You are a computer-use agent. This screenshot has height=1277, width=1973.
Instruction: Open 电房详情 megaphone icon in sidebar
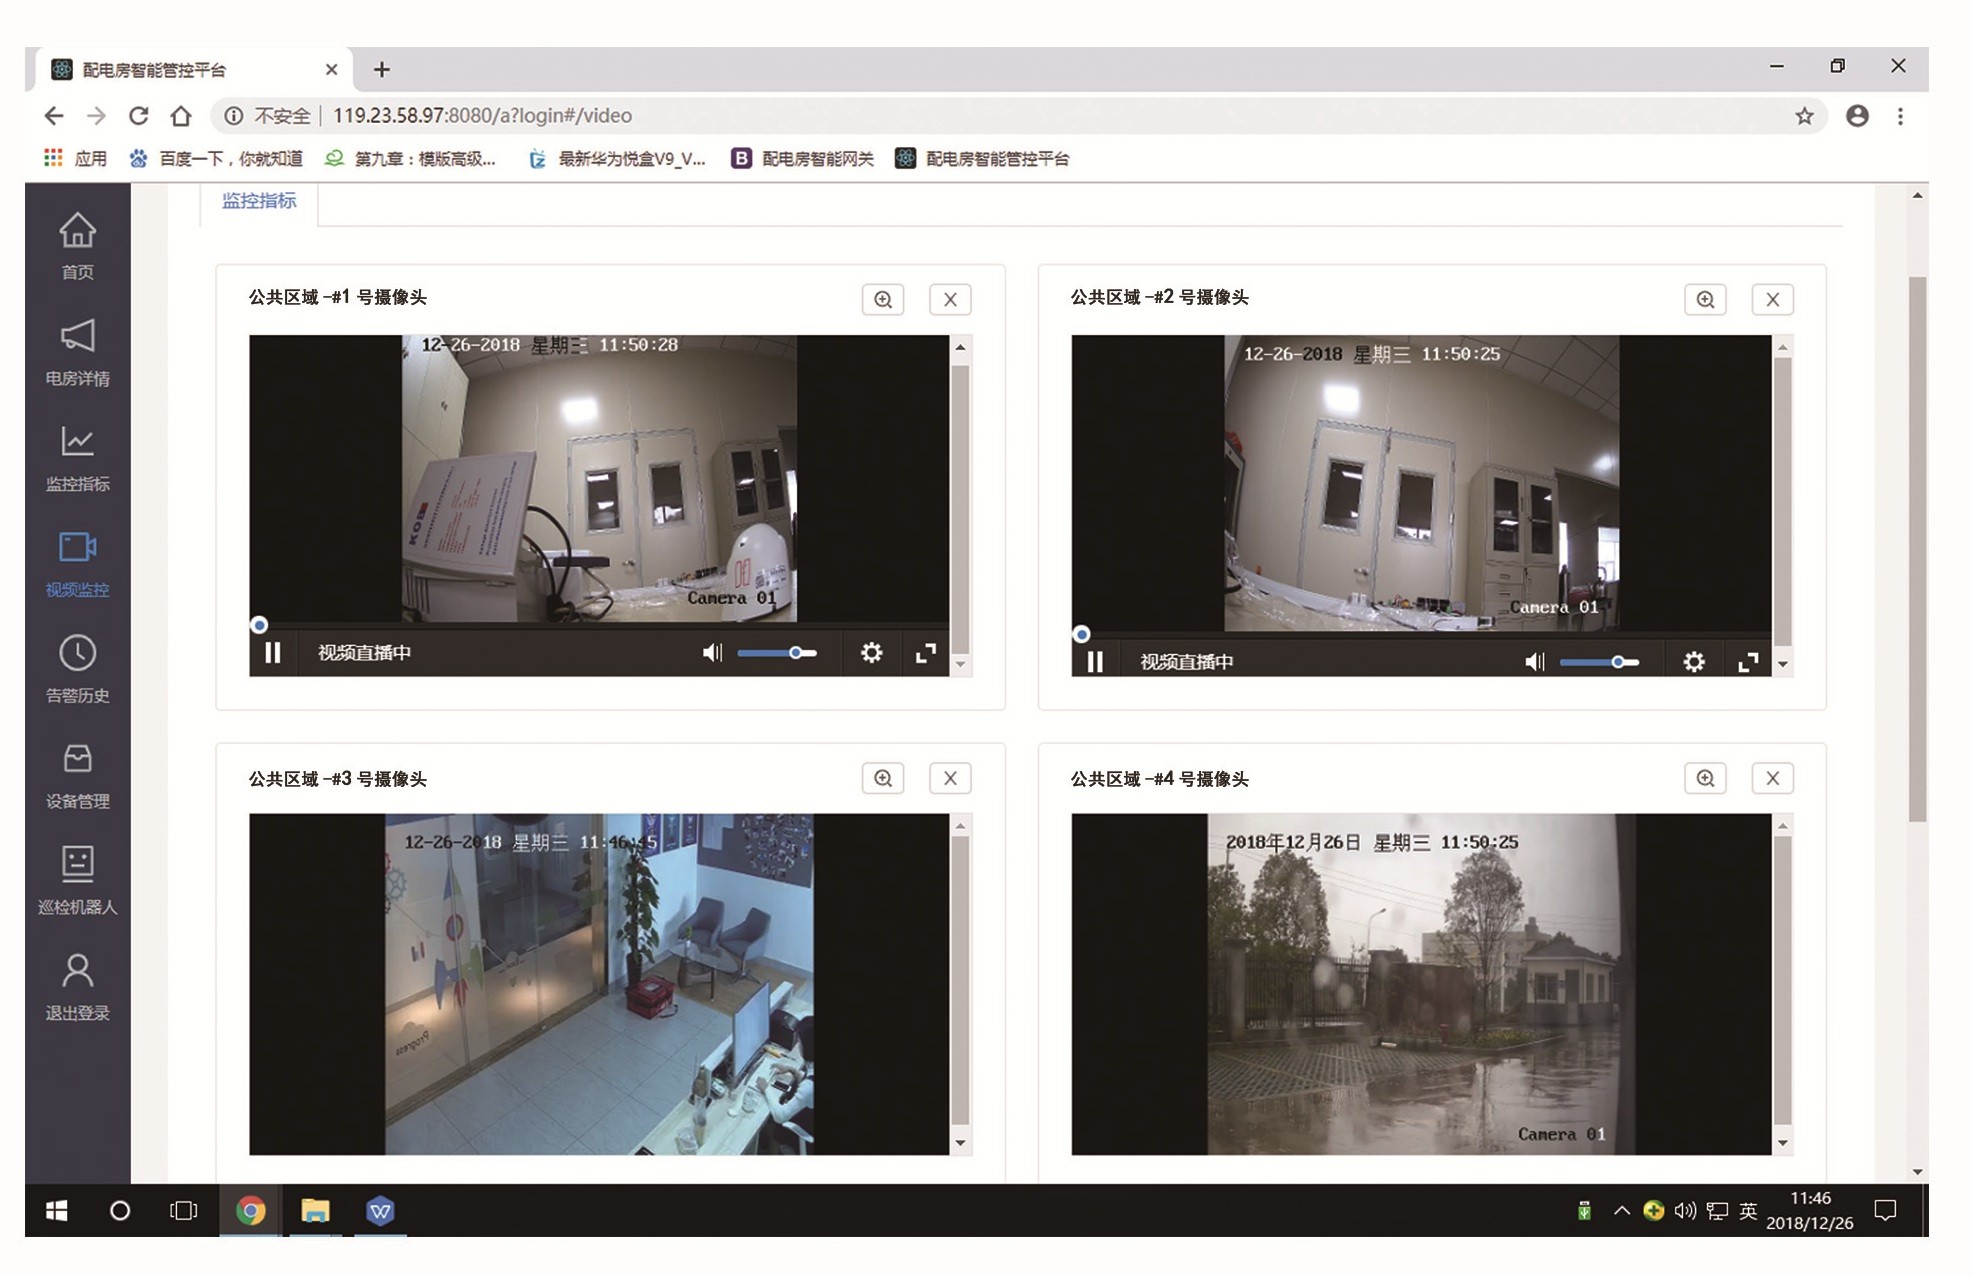[x=77, y=337]
